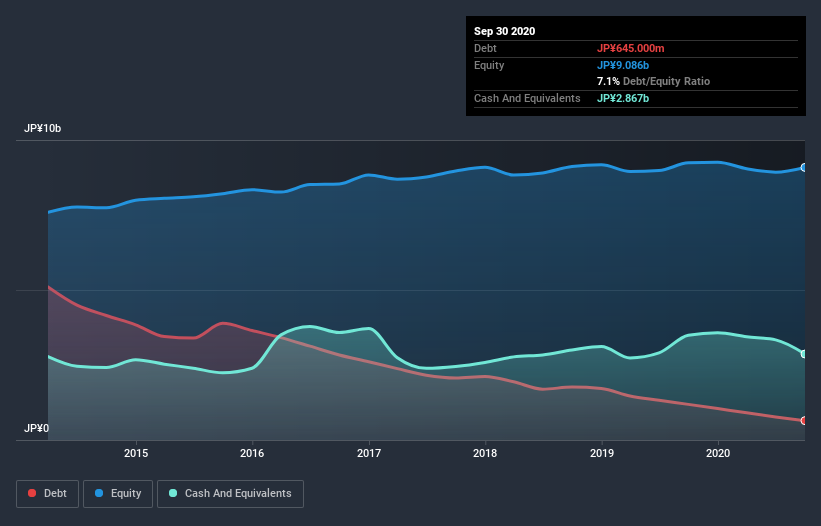
Task: Toggle the Equity legend button
Action: coord(118,494)
